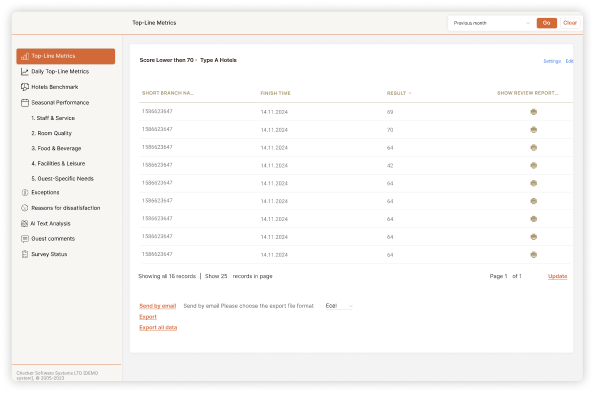Open the review report for result 42
The image size is (595, 393).
pos(534,165)
